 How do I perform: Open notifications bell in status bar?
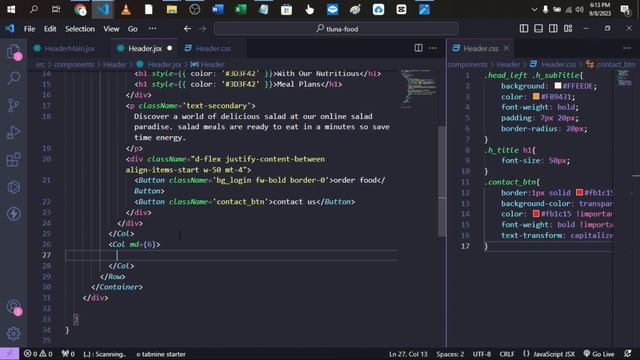coord(628,354)
